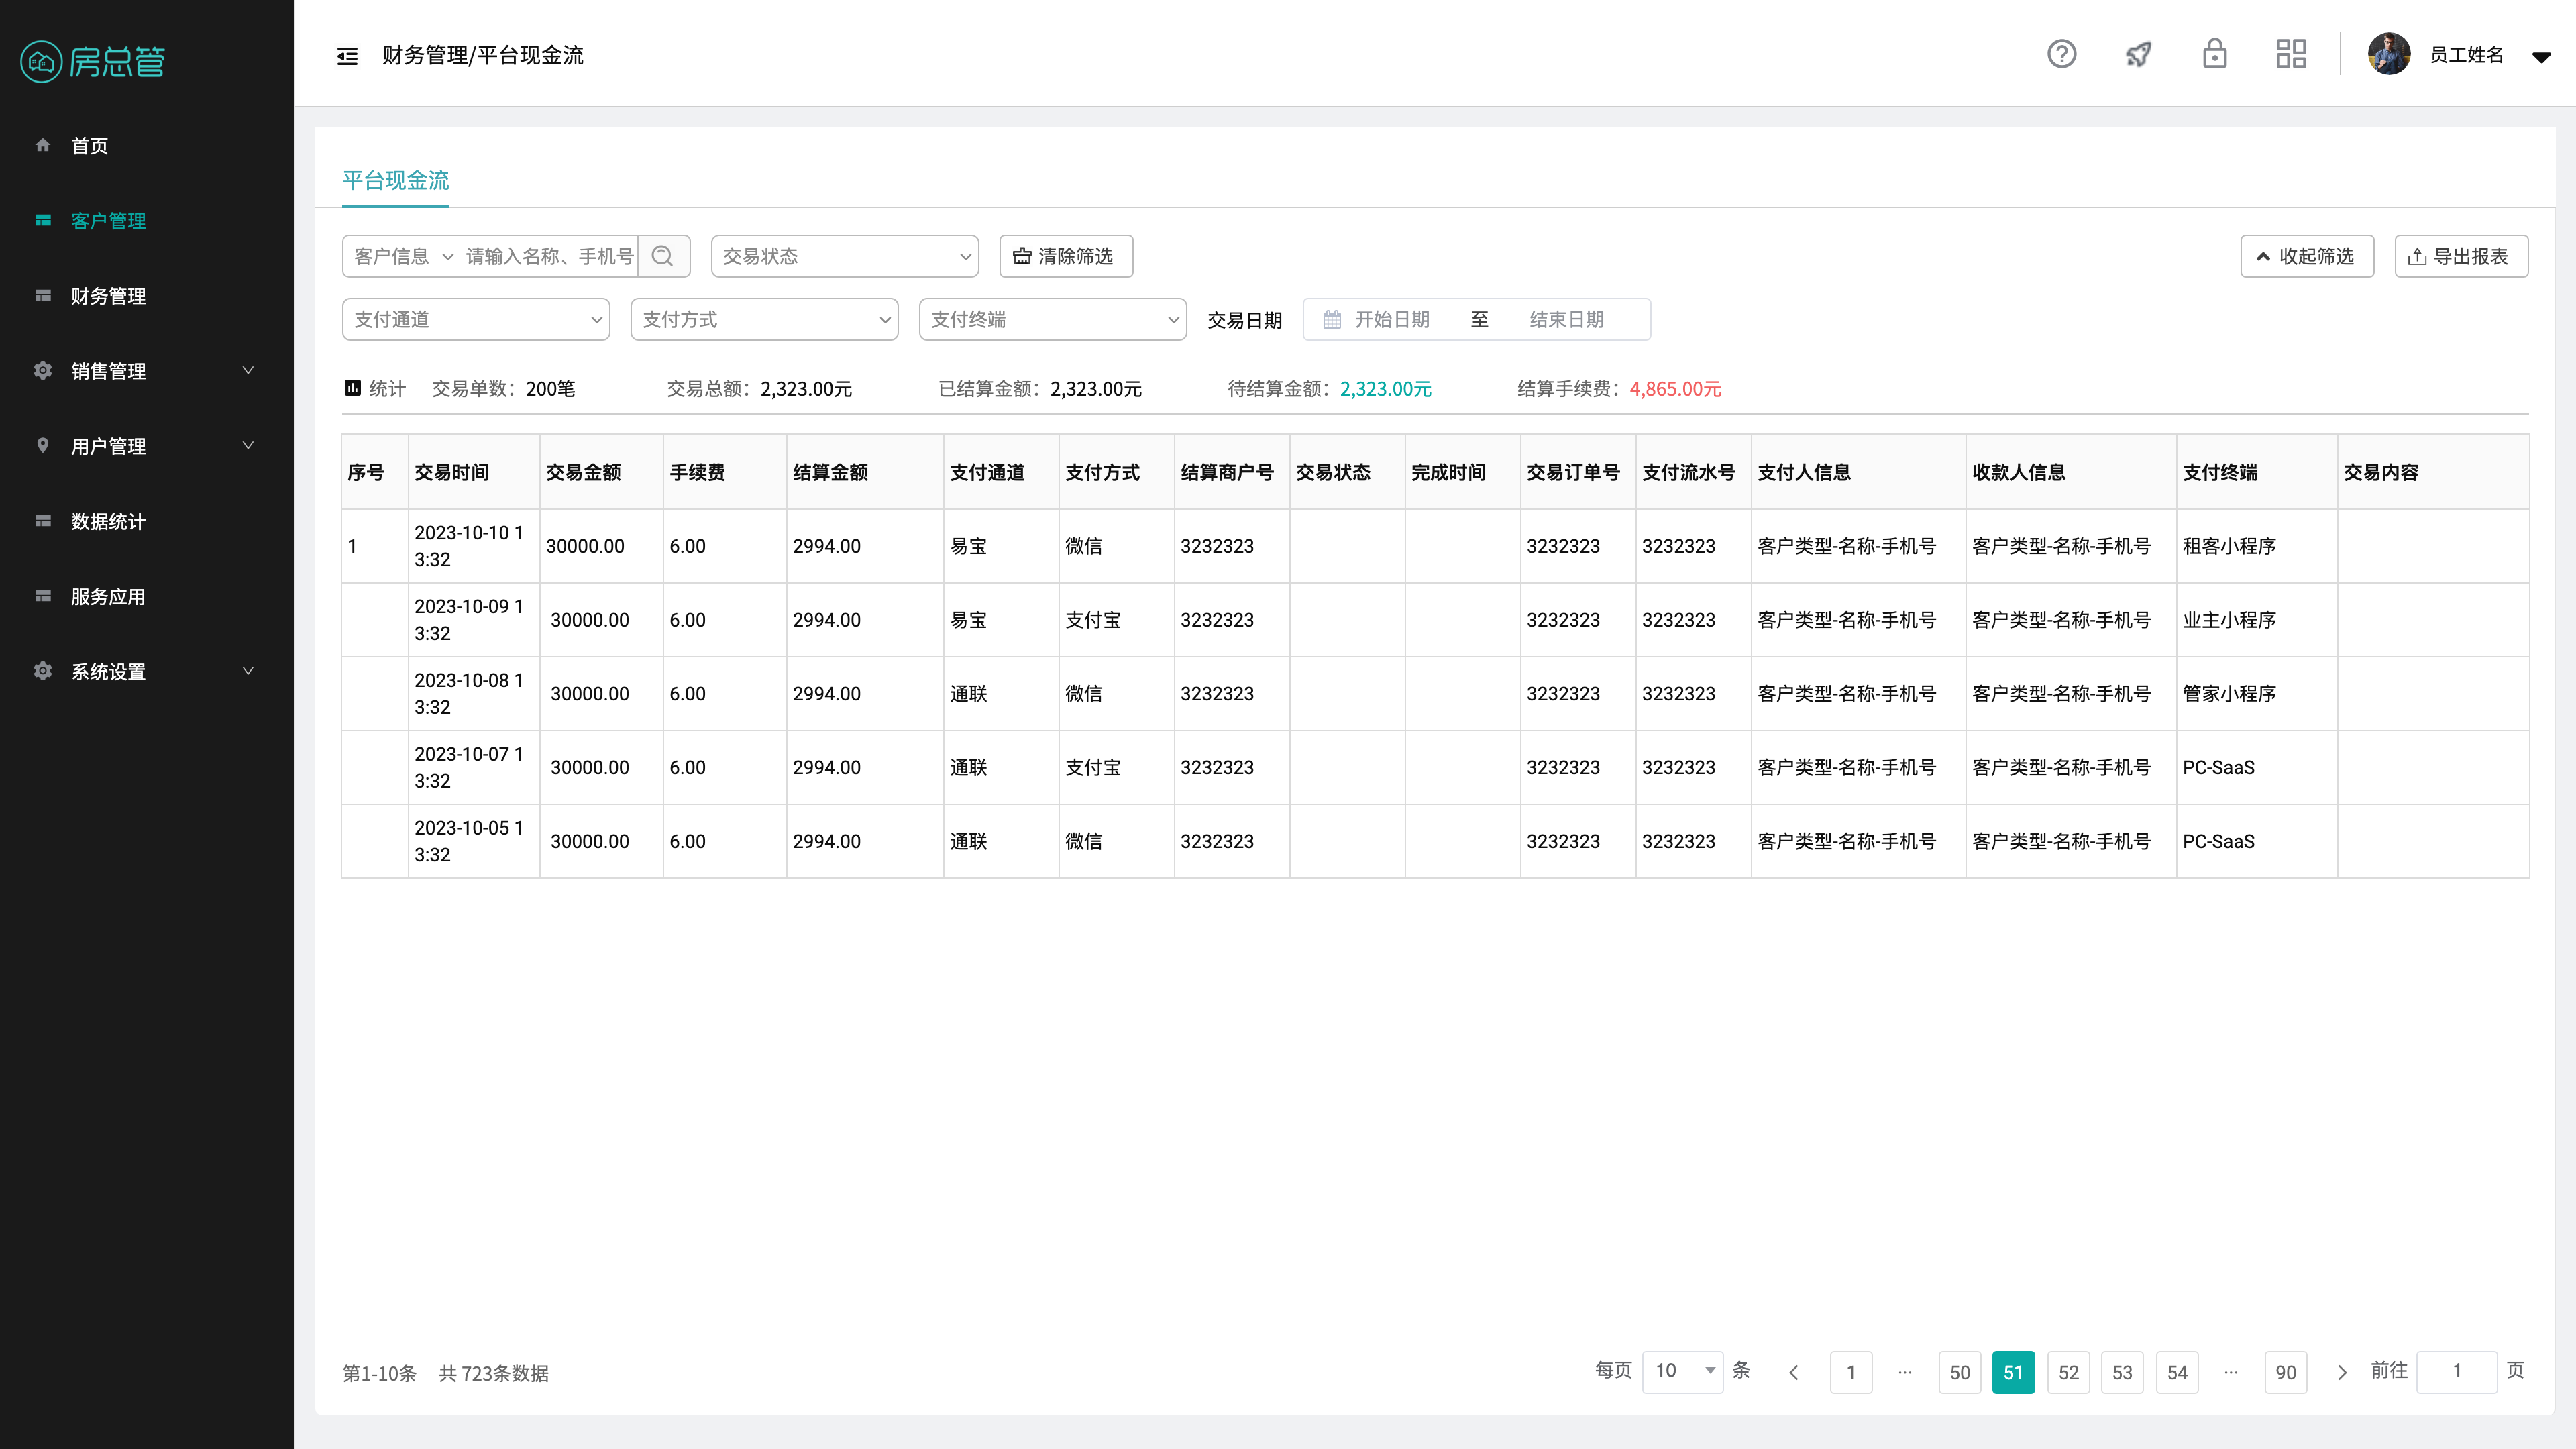Go to page 50
2576x1449 pixels.
[x=1960, y=1372]
